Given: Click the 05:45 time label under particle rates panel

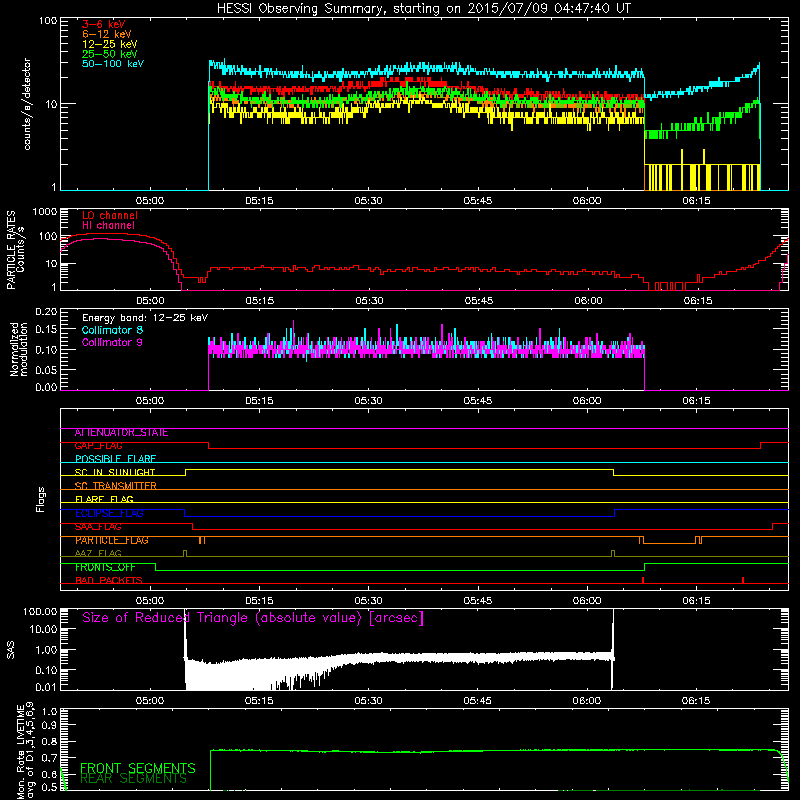Looking at the screenshot, I should [479, 301].
